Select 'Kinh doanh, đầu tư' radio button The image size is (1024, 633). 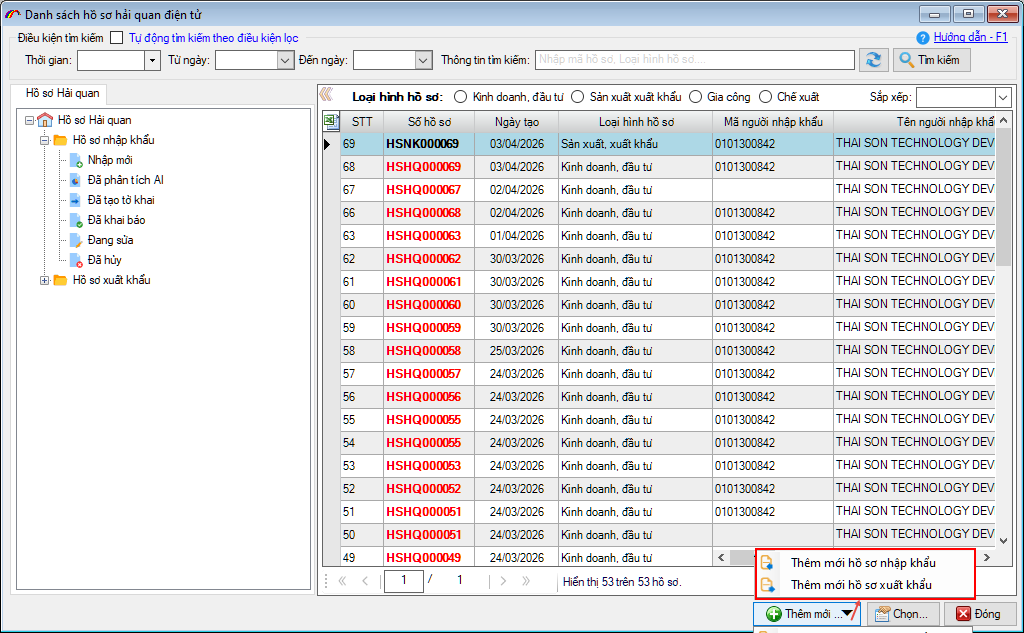click(461, 97)
